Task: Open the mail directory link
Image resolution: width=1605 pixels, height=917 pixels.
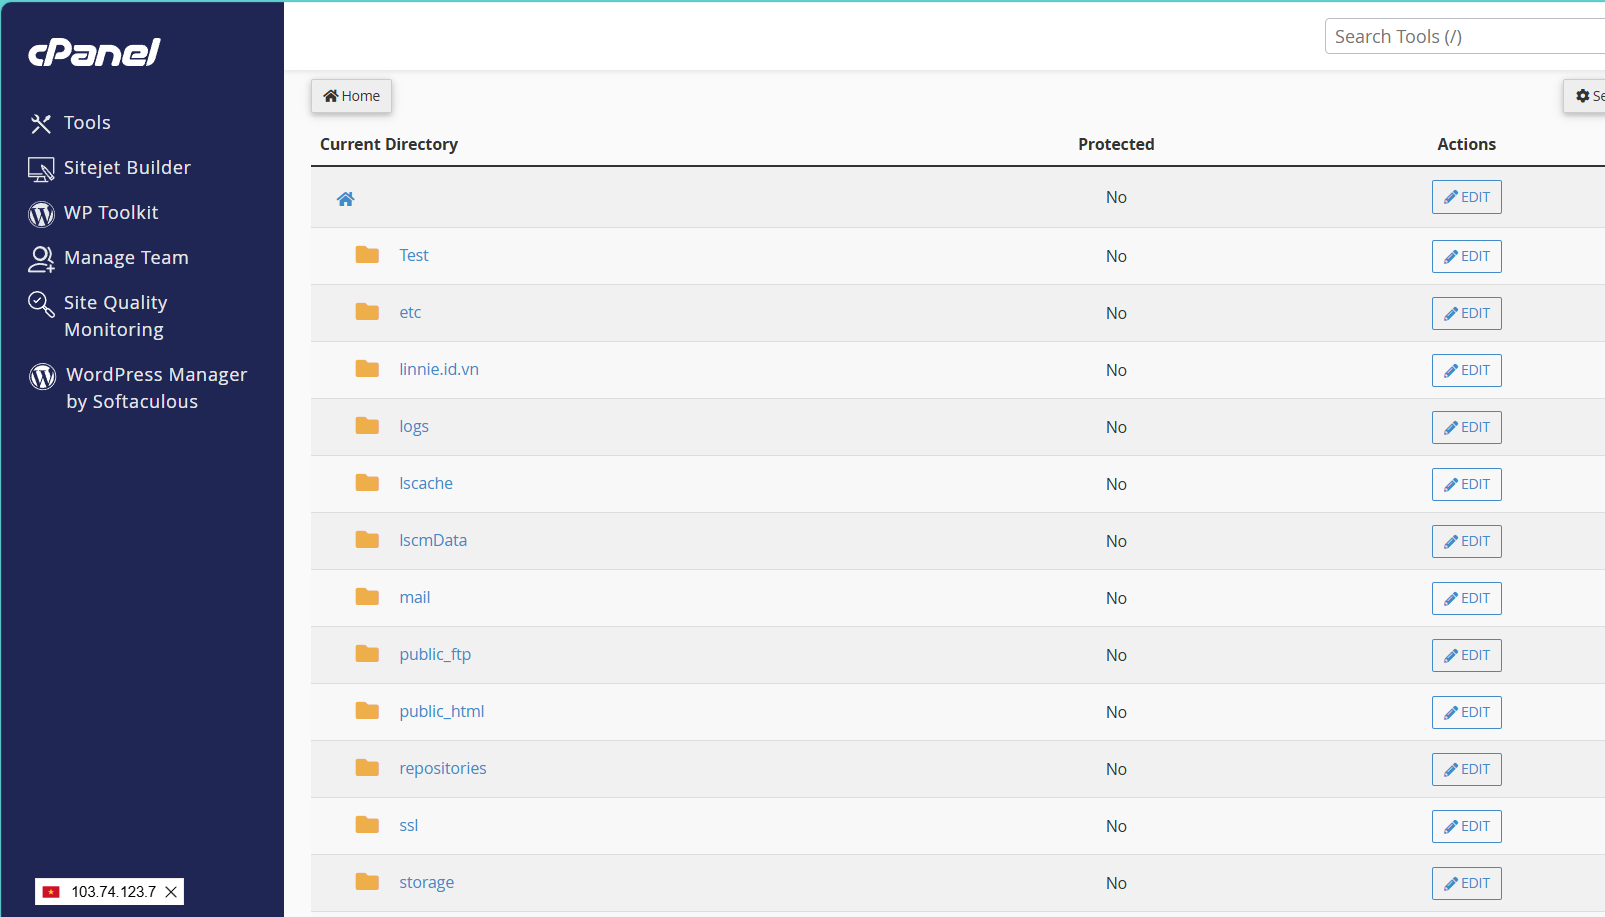Action: [x=415, y=597]
